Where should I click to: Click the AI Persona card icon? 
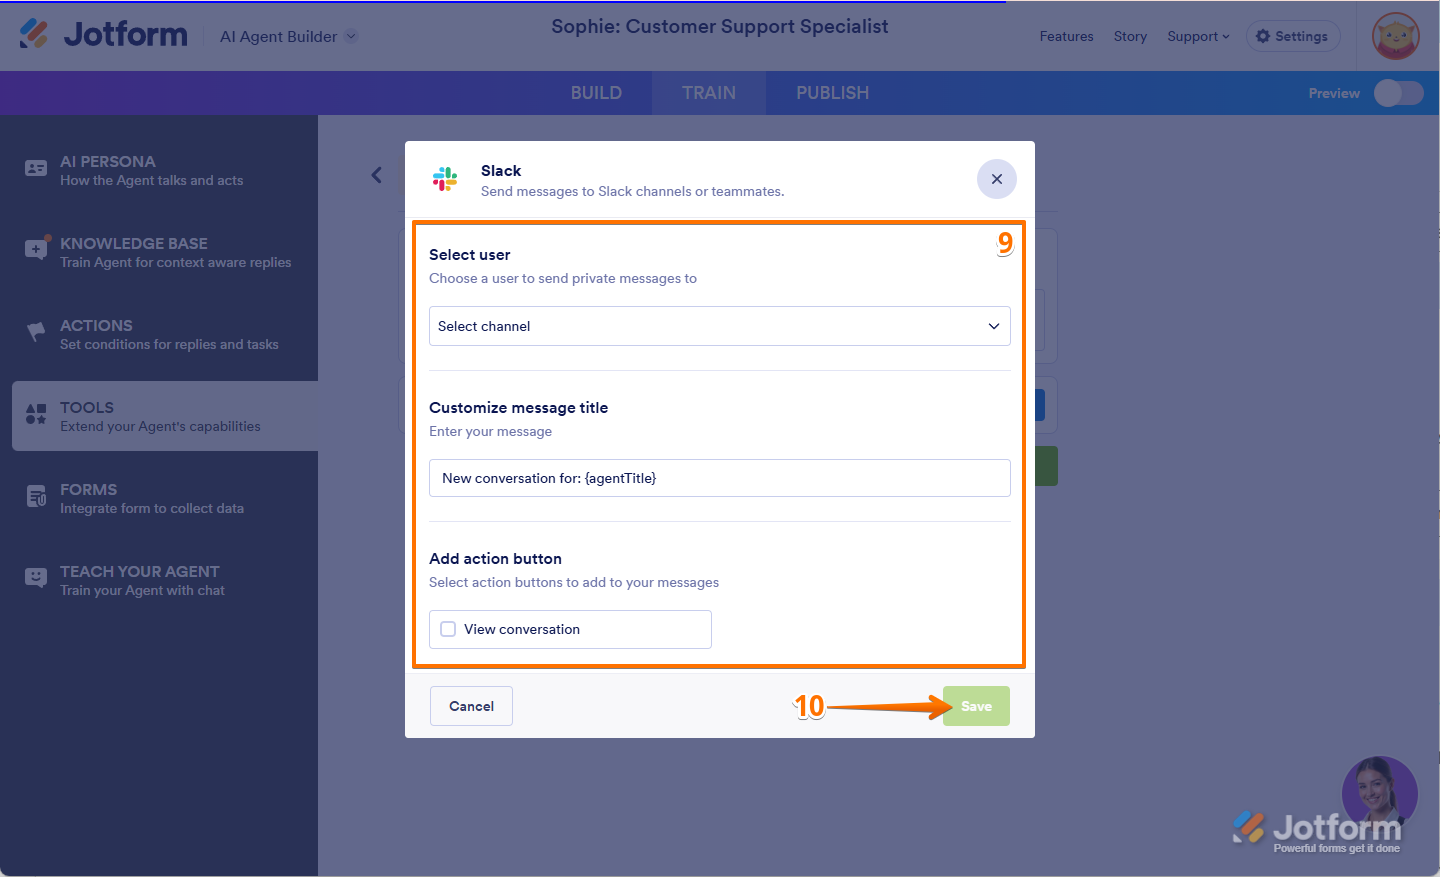[x=36, y=169]
